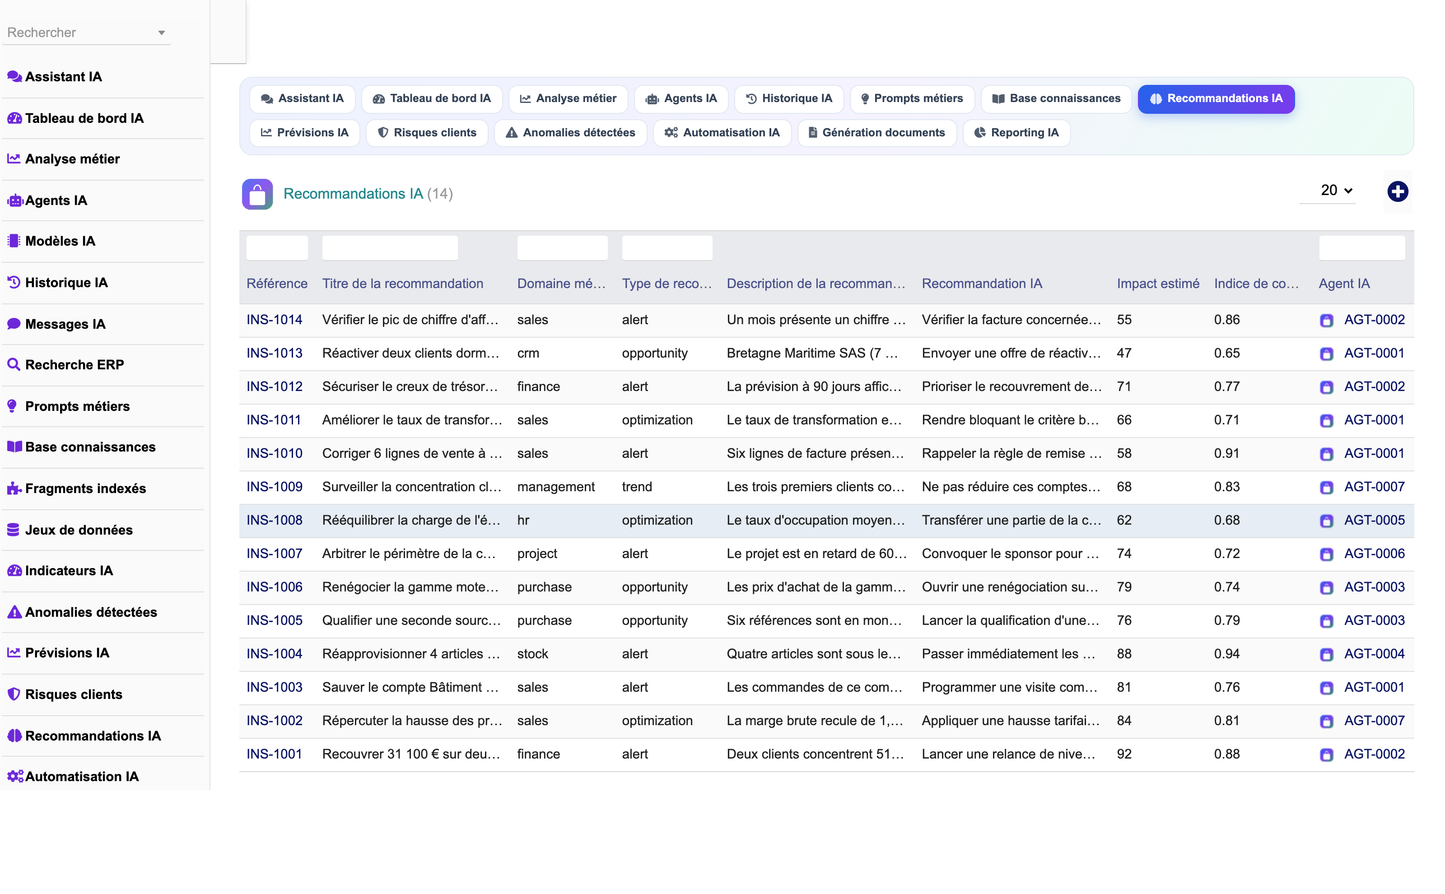Image resolution: width=1445 pixels, height=894 pixels.
Task: Click the Titre de la recommandation filter field
Action: (x=390, y=248)
